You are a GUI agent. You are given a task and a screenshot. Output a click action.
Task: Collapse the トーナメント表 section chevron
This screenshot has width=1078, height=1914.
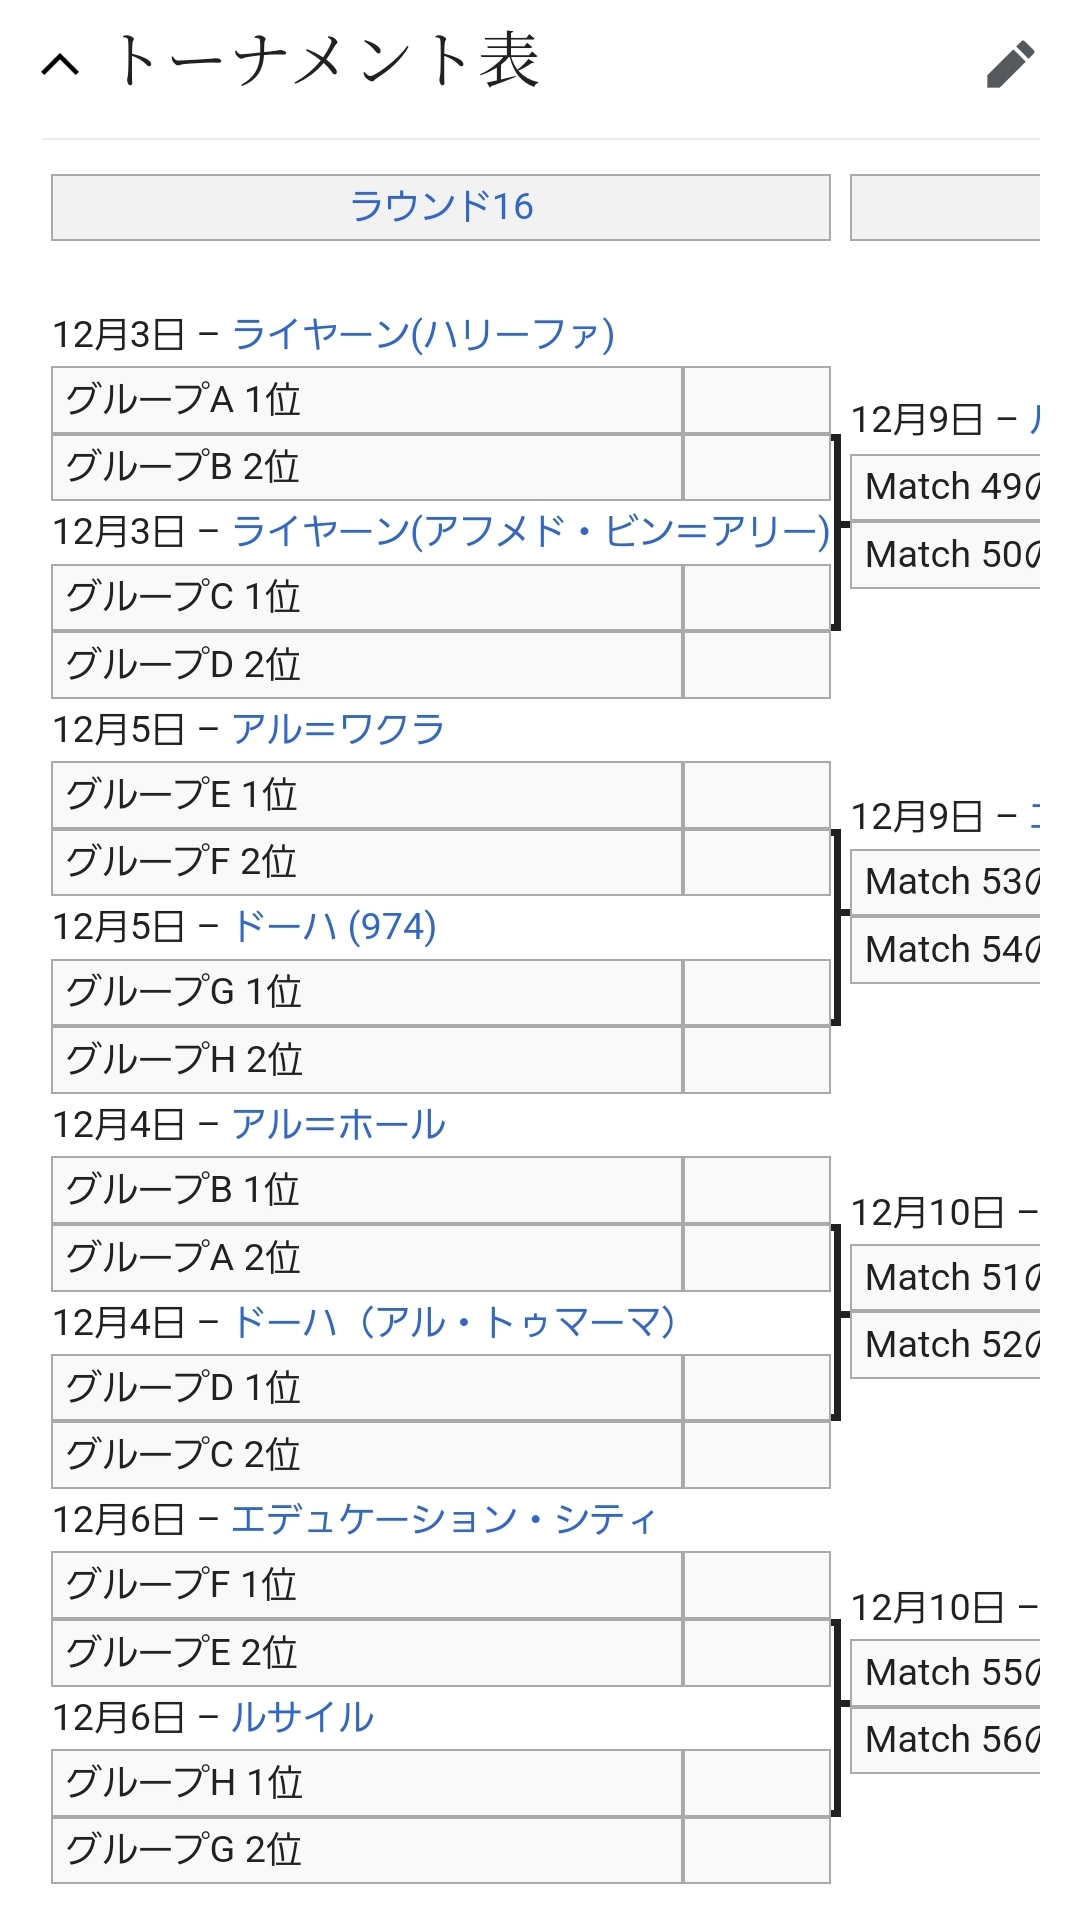pos(61,66)
